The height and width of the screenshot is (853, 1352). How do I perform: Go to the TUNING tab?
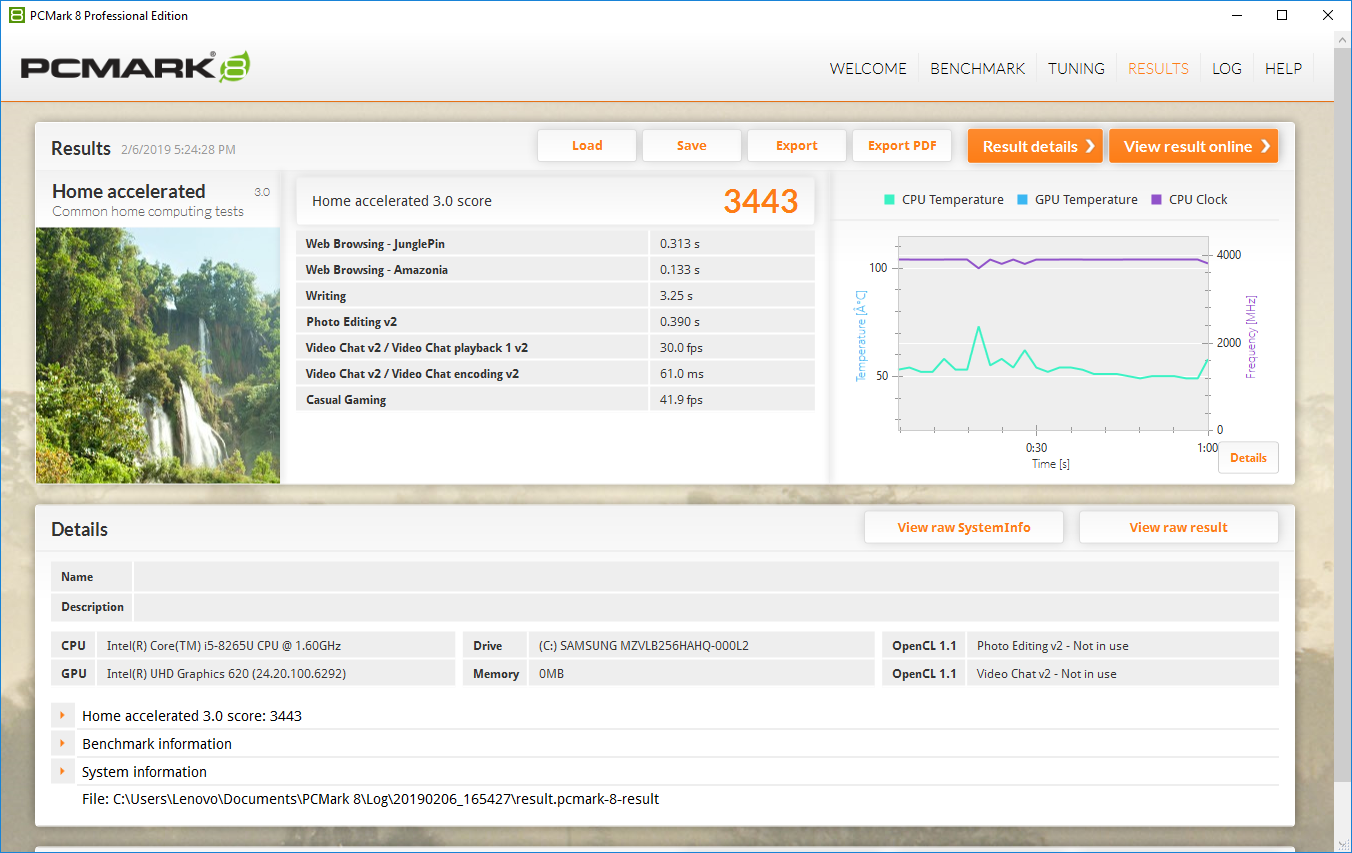coord(1076,69)
